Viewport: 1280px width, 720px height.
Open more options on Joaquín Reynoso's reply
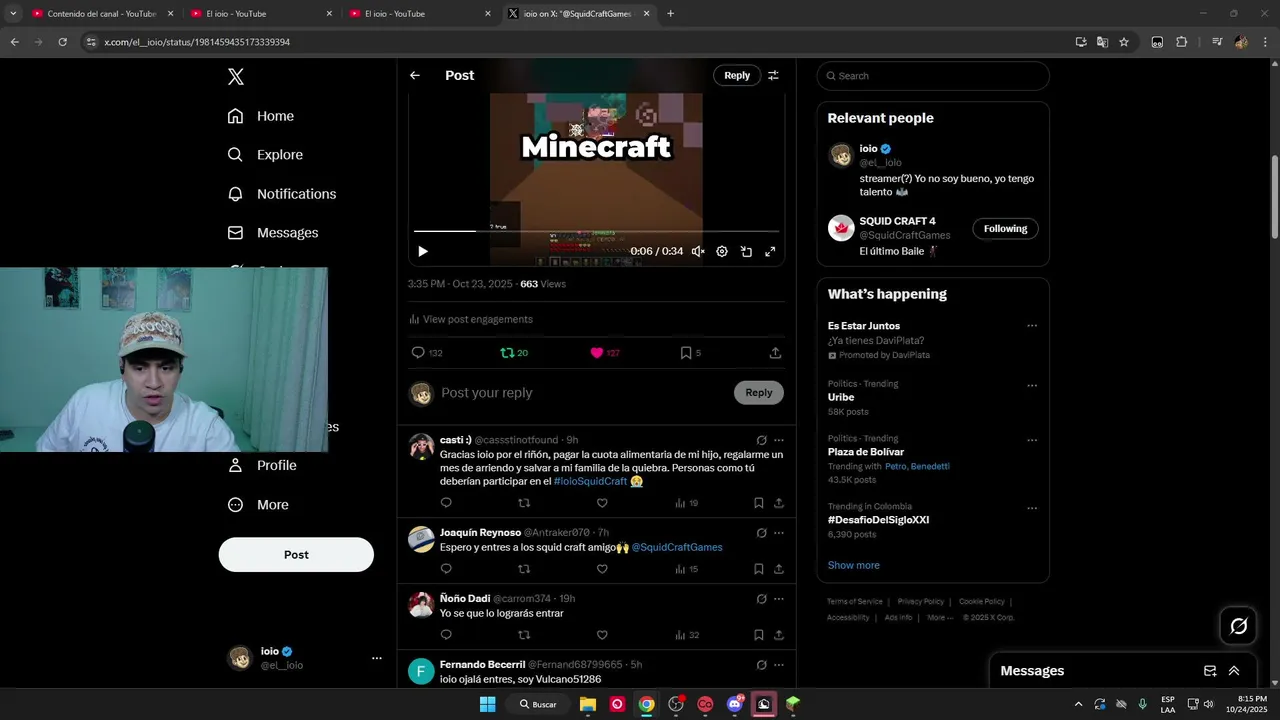pos(779,533)
